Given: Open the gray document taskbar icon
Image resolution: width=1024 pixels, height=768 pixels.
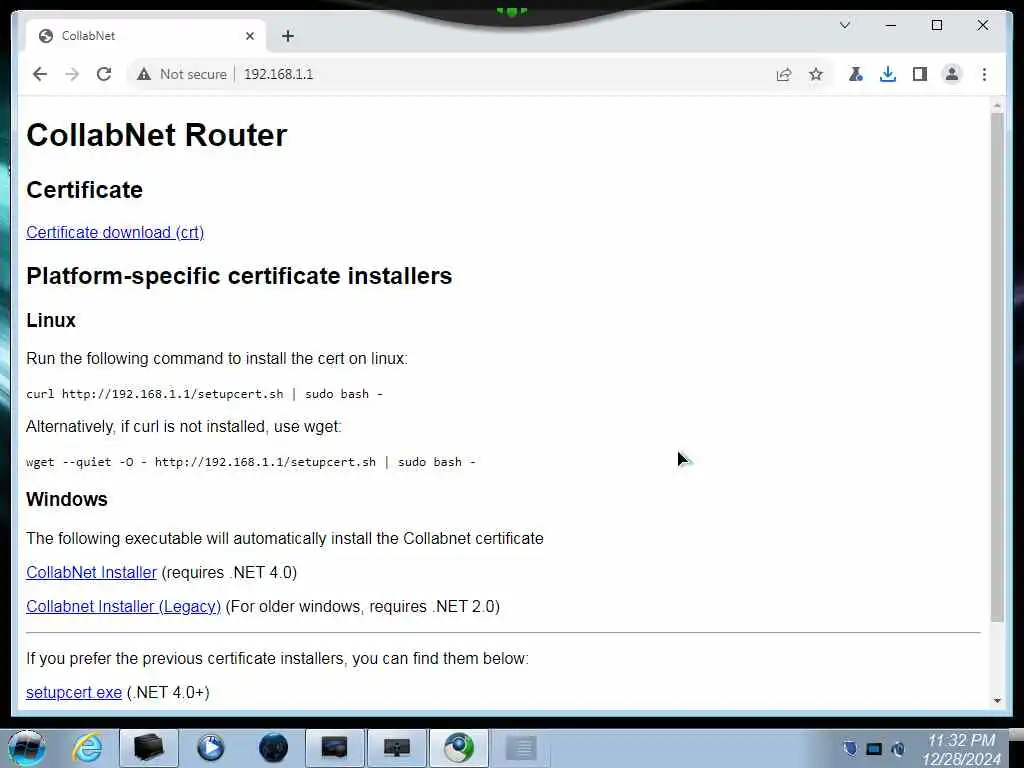Looking at the screenshot, I should (x=521, y=748).
